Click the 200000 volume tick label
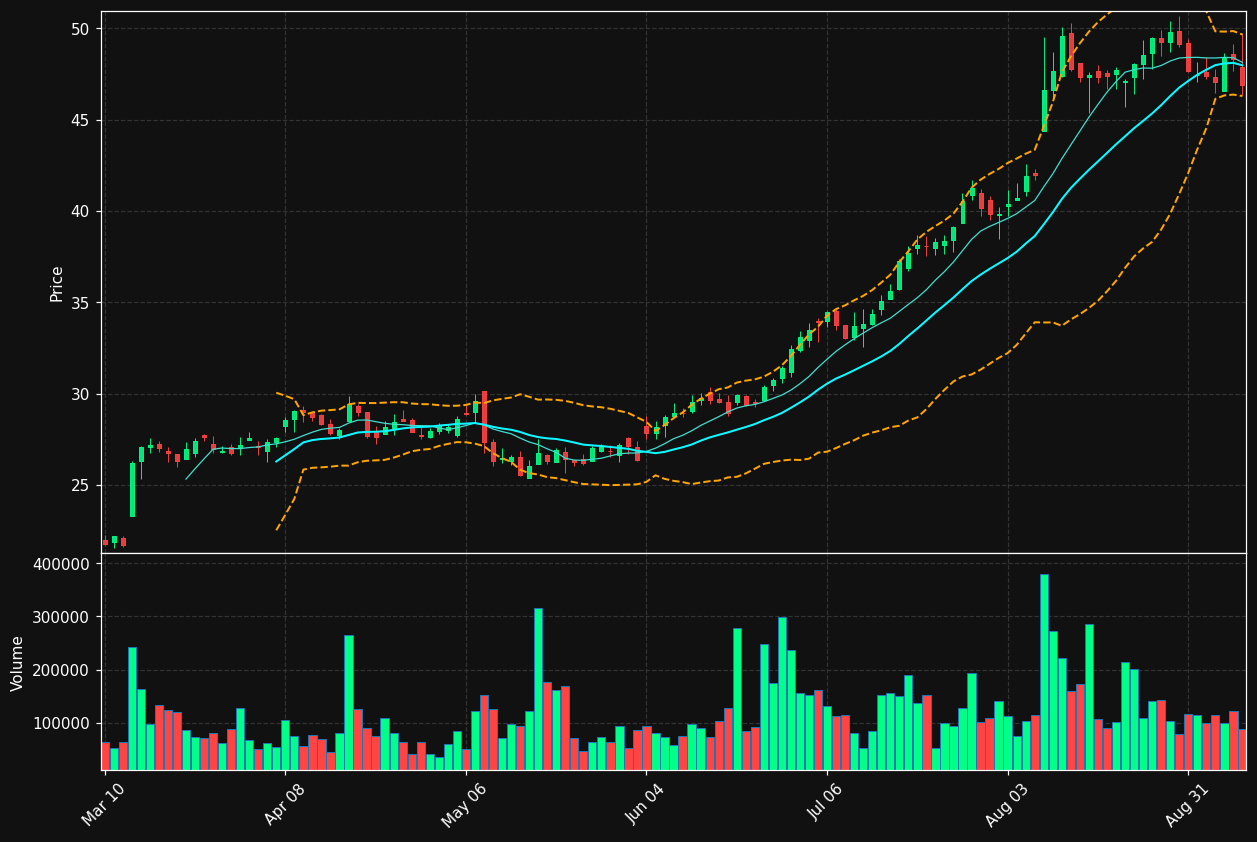The height and width of the screenshot is (842, 1257). 62,670
